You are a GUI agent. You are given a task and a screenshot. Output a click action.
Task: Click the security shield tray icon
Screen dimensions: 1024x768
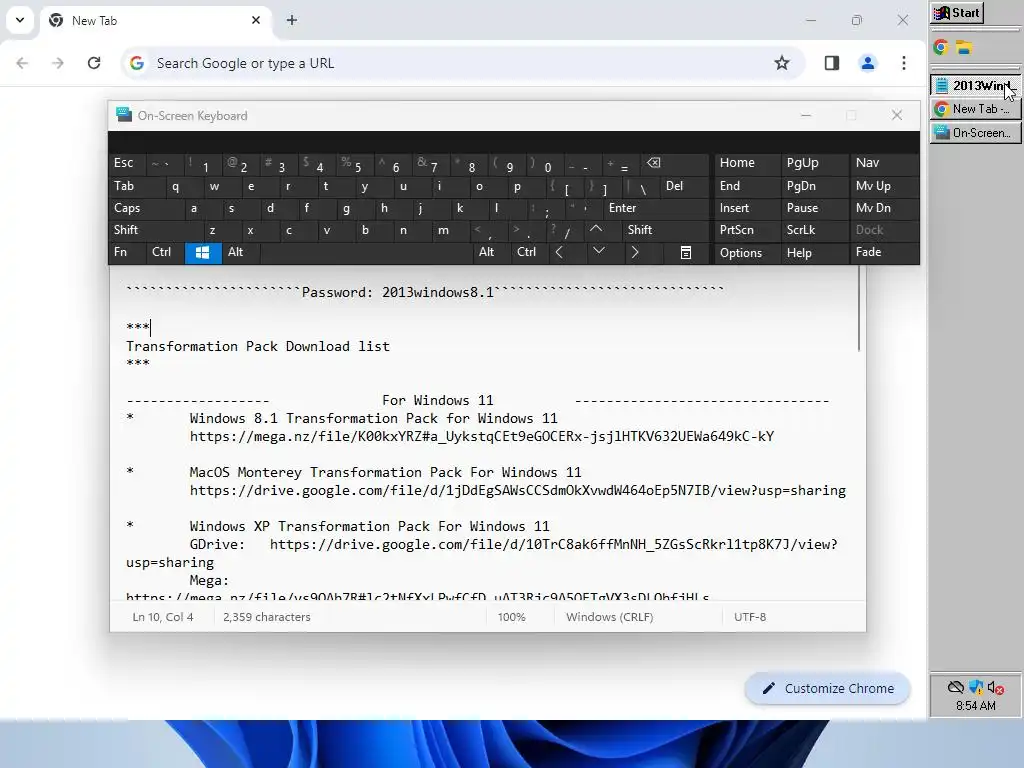coord(976,687)
